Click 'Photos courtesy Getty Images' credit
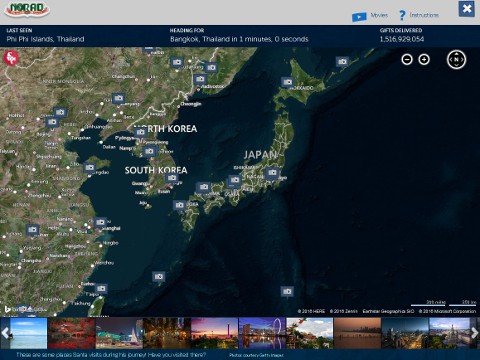 coord(256,355)
